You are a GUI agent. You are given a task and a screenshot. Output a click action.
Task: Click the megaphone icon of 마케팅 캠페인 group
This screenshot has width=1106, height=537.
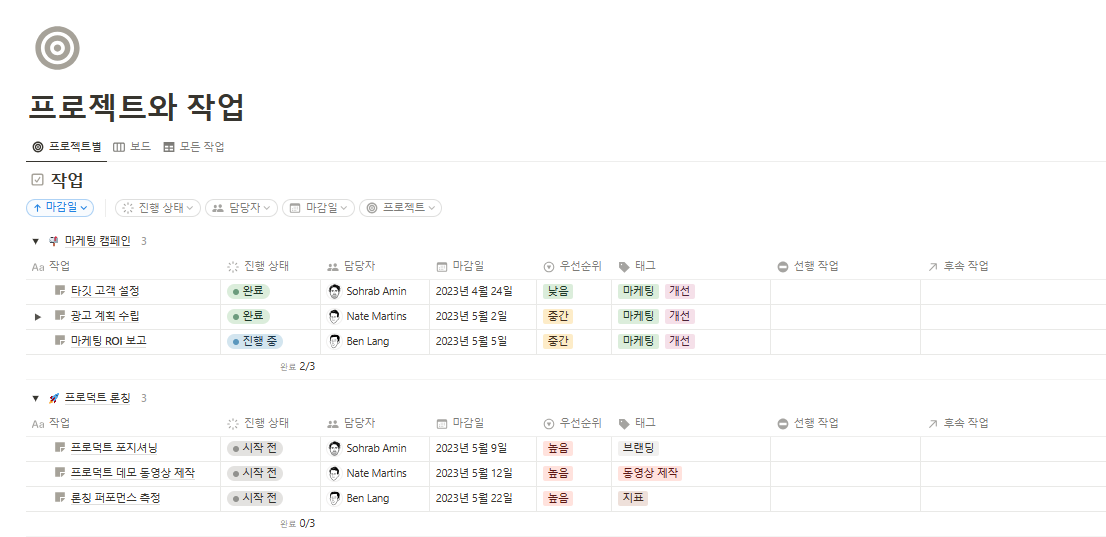pos(54,241)
